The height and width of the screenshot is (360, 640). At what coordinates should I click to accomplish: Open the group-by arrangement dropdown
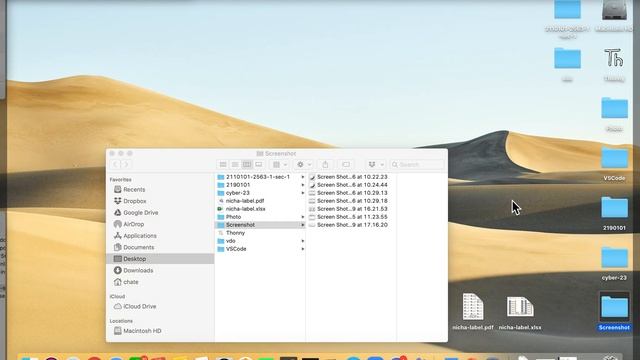click(280, 164)
